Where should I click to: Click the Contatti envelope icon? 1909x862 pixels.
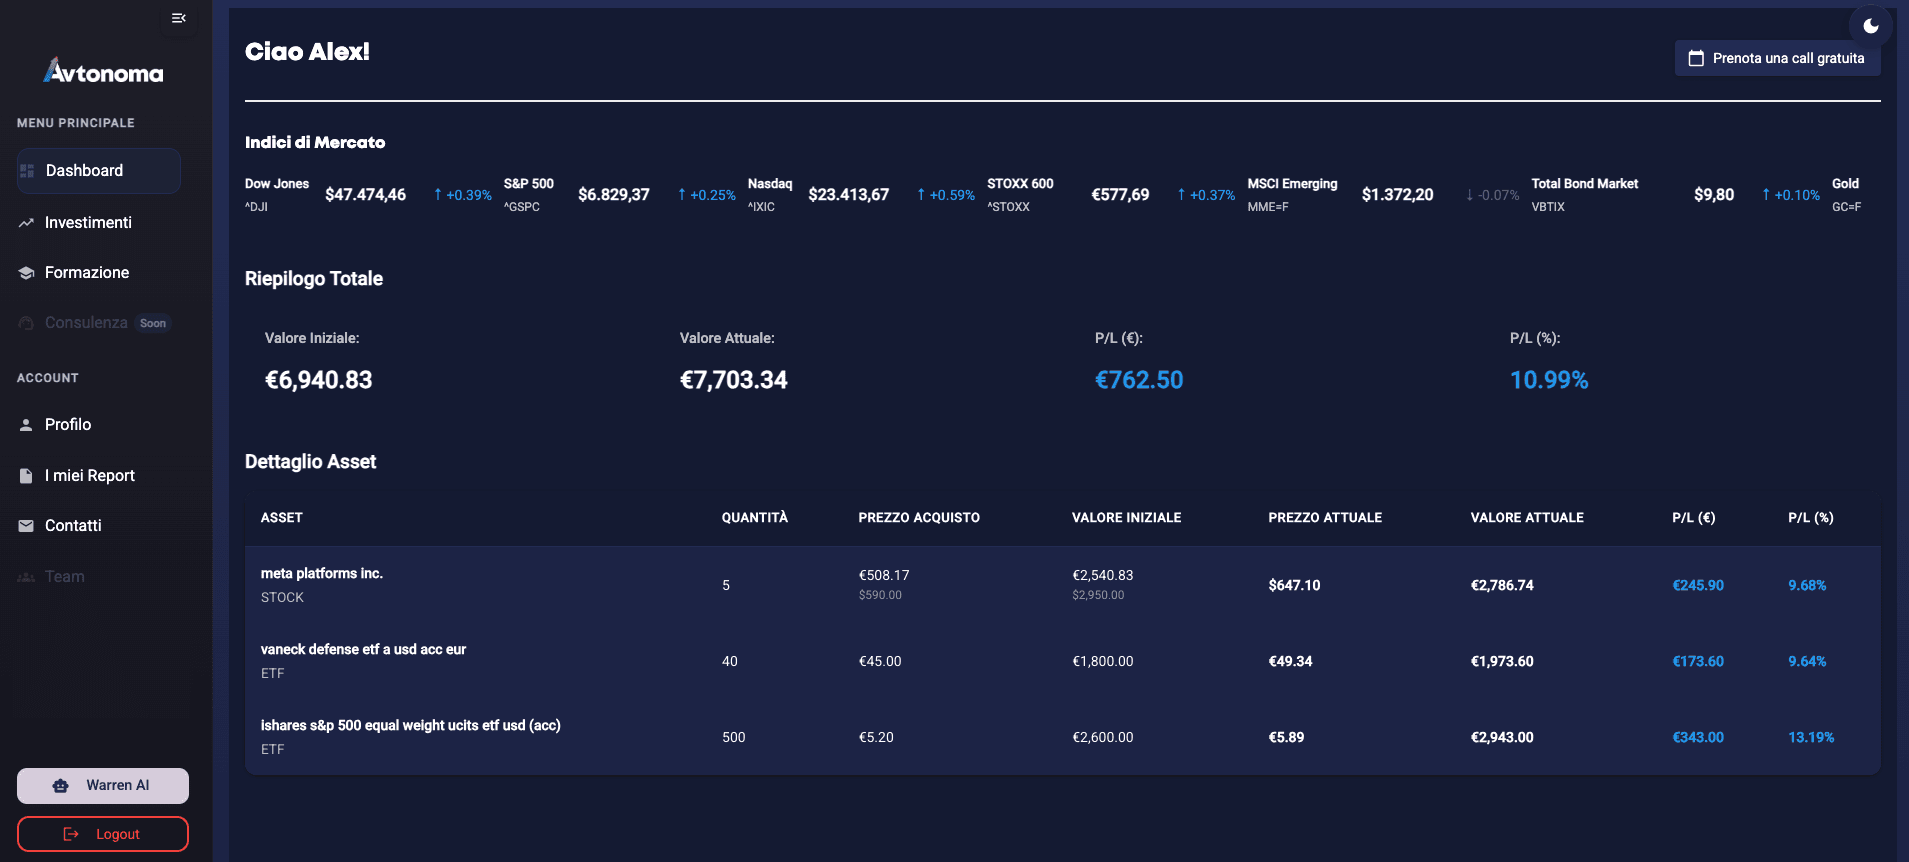[x=26, y=526]
